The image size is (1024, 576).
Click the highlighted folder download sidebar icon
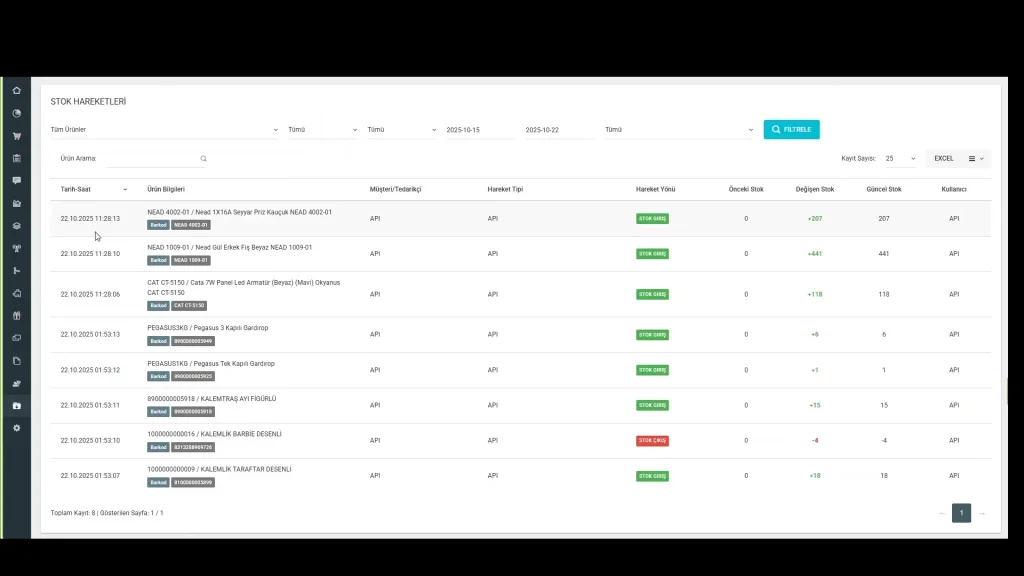(x=16, y=406)
